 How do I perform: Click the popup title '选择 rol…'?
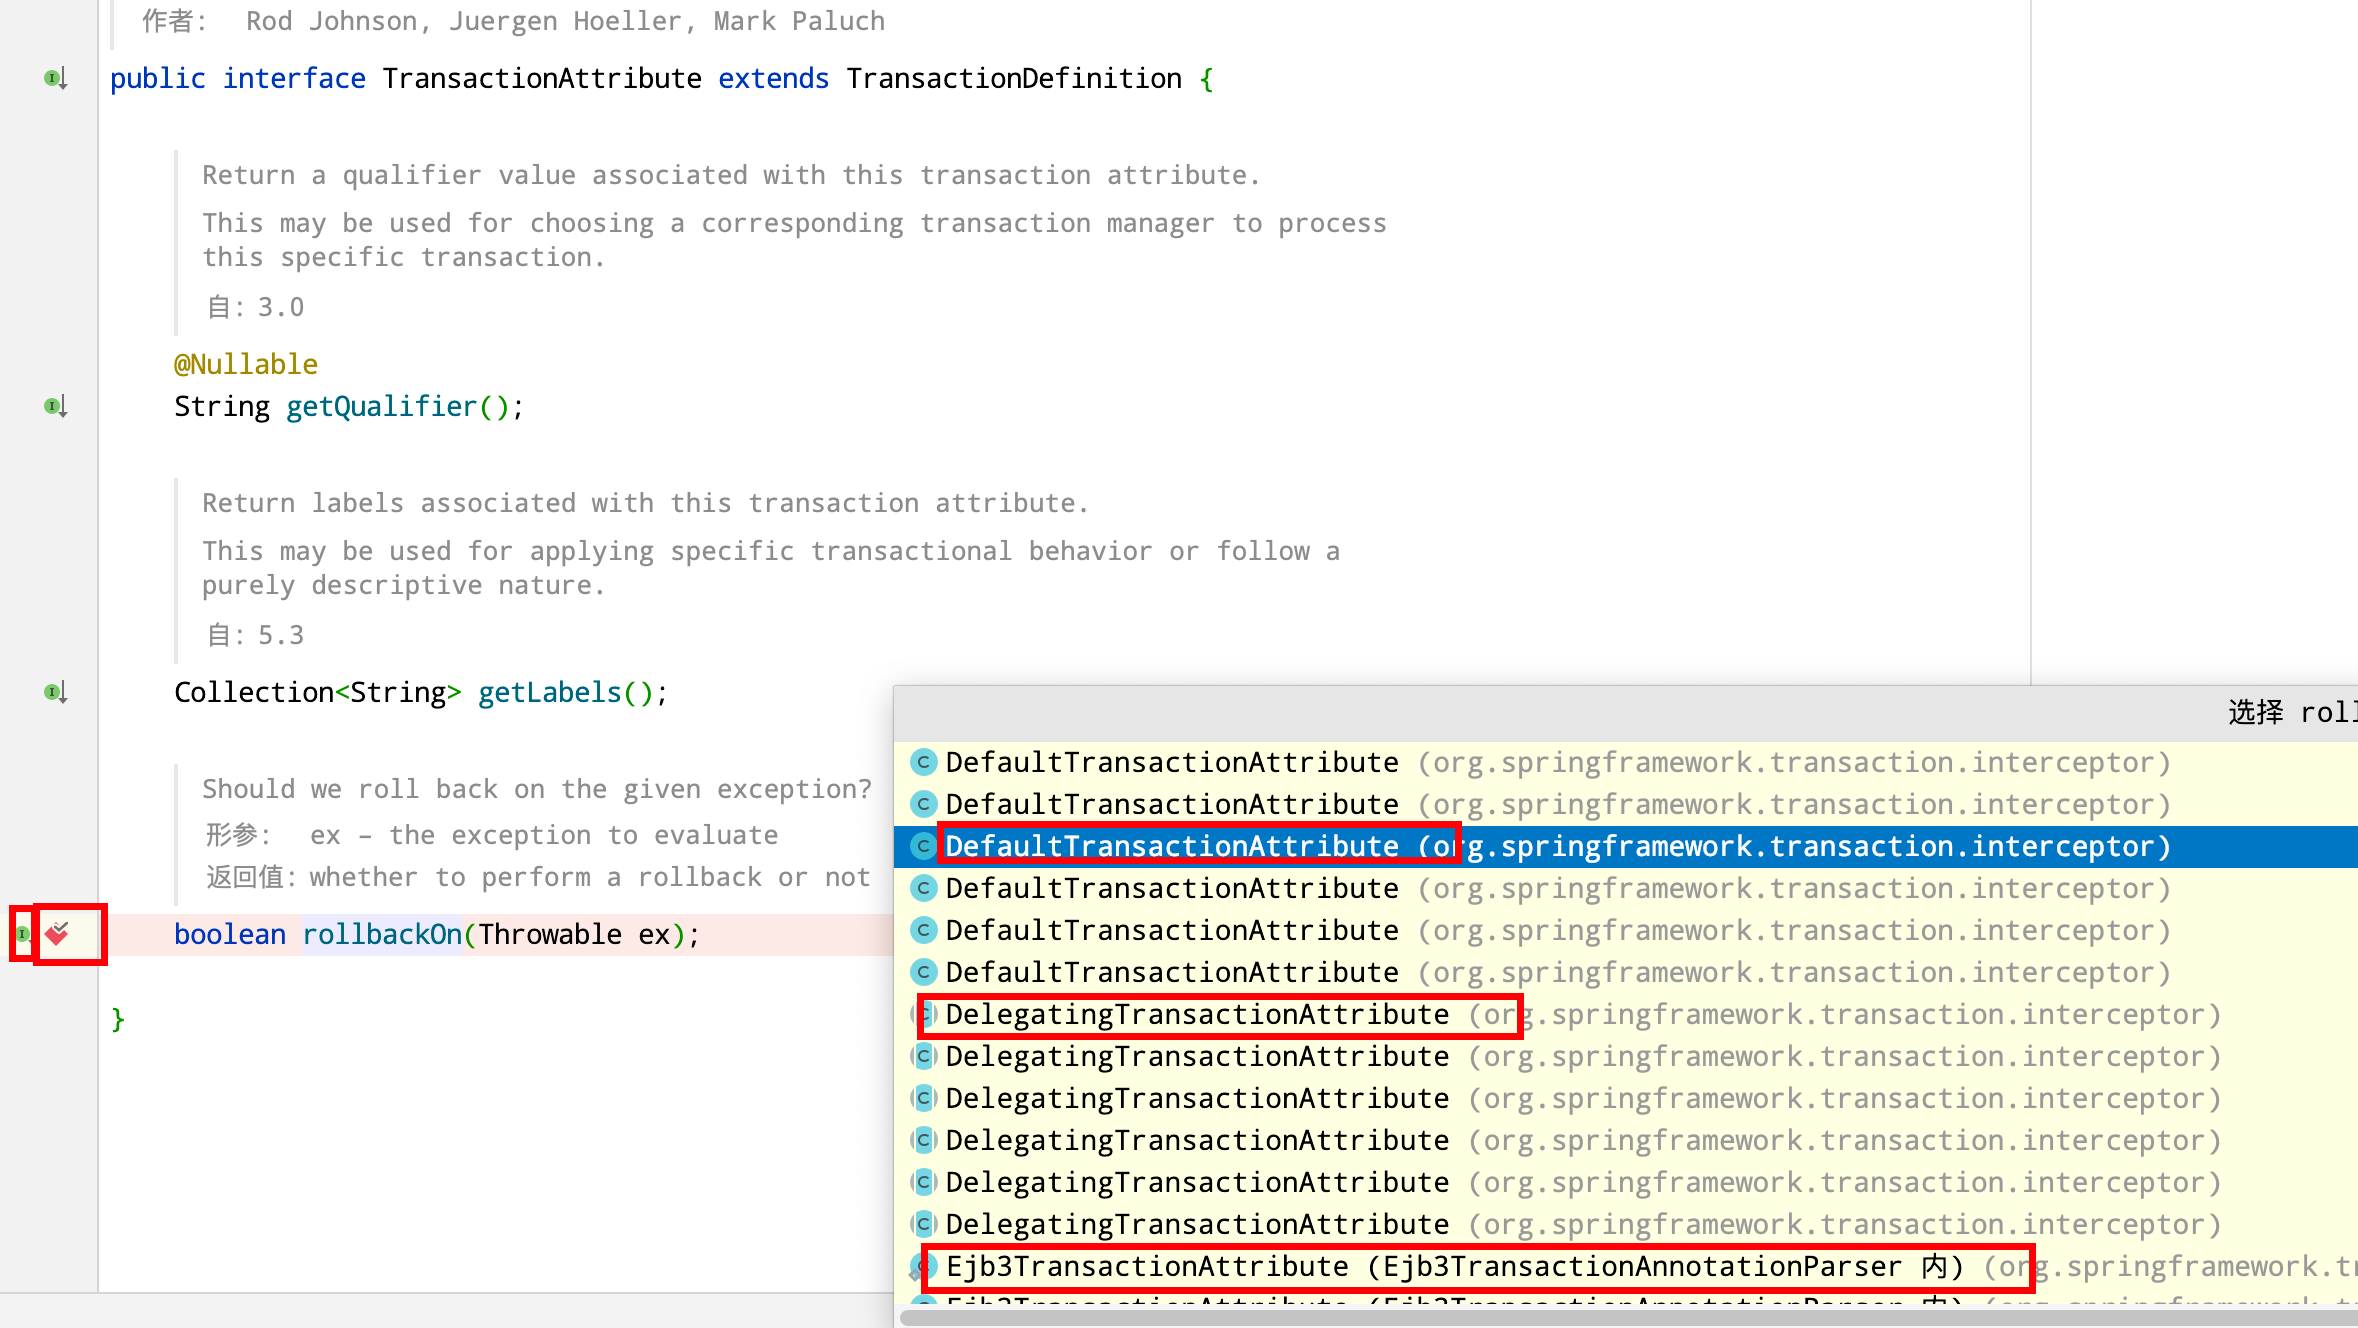coord(2292,713)
